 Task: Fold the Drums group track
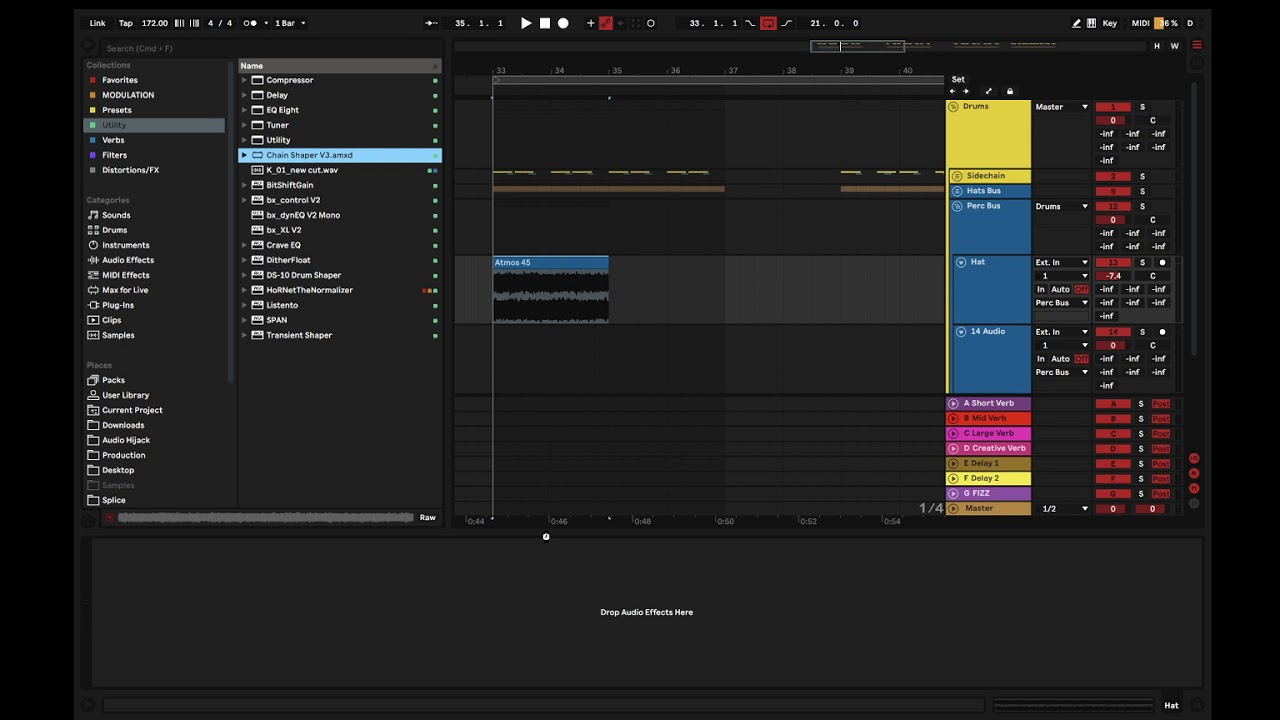click(953, 106)
